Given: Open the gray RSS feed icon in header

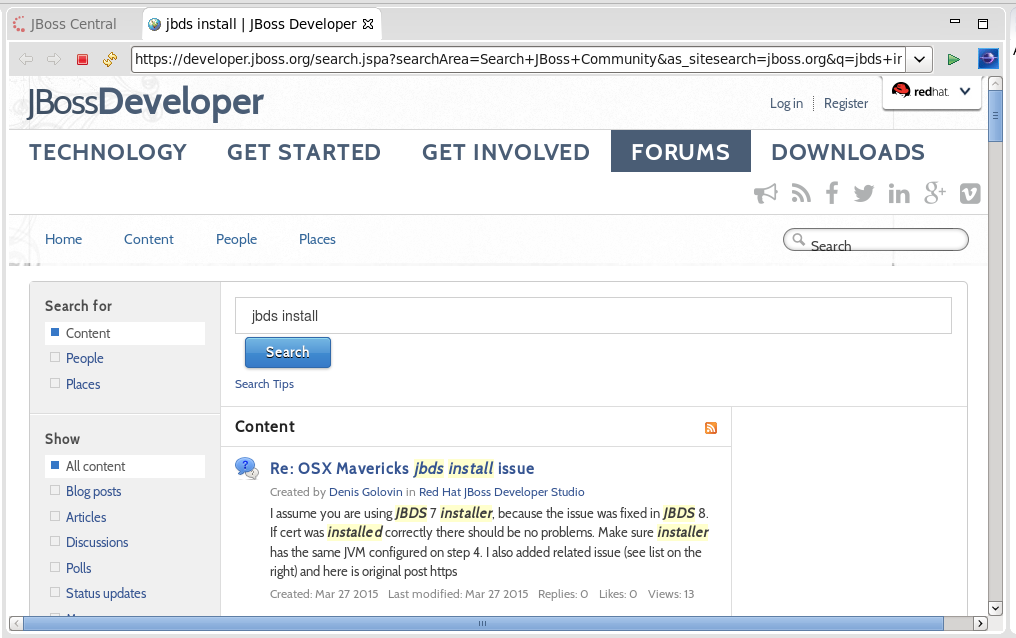Looking at the screenshot, I should click(x=801, y=193).
